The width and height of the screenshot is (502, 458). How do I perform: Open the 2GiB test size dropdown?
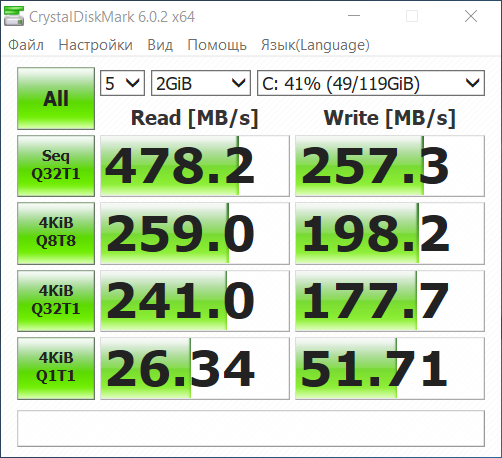(201, 83)
